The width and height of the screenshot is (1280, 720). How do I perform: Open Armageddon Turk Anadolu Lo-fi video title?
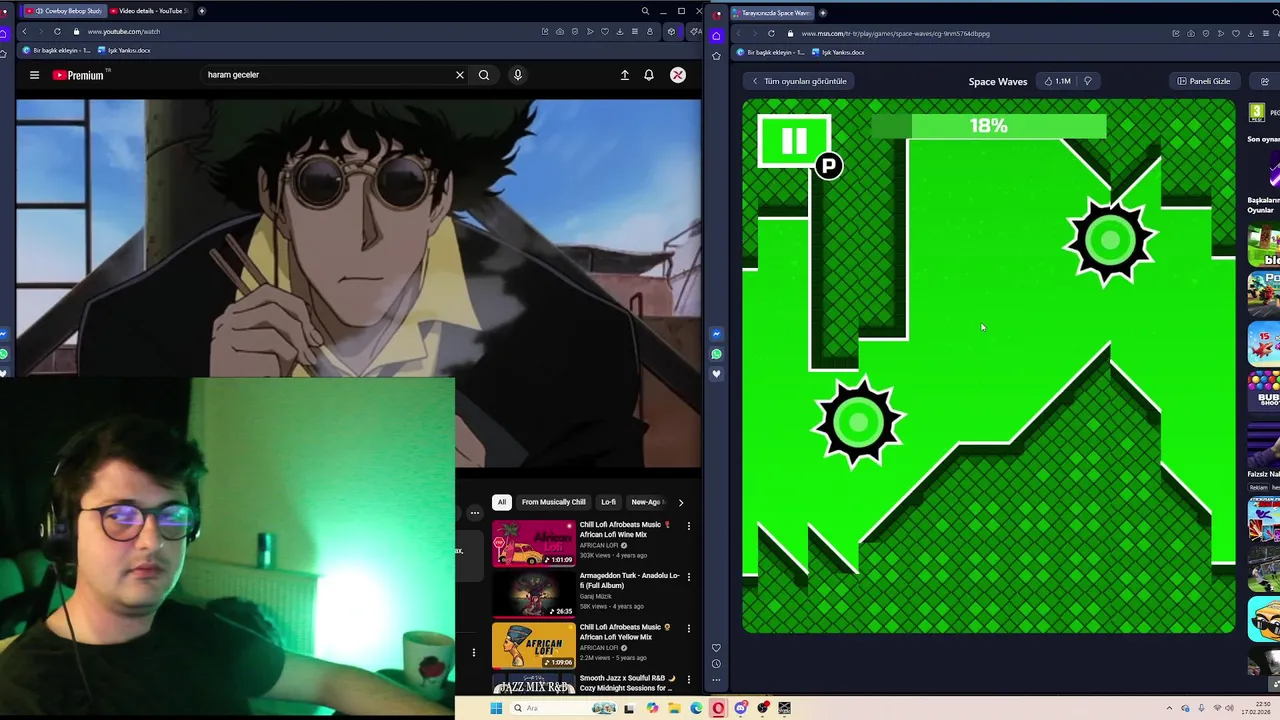click(629, 580)
